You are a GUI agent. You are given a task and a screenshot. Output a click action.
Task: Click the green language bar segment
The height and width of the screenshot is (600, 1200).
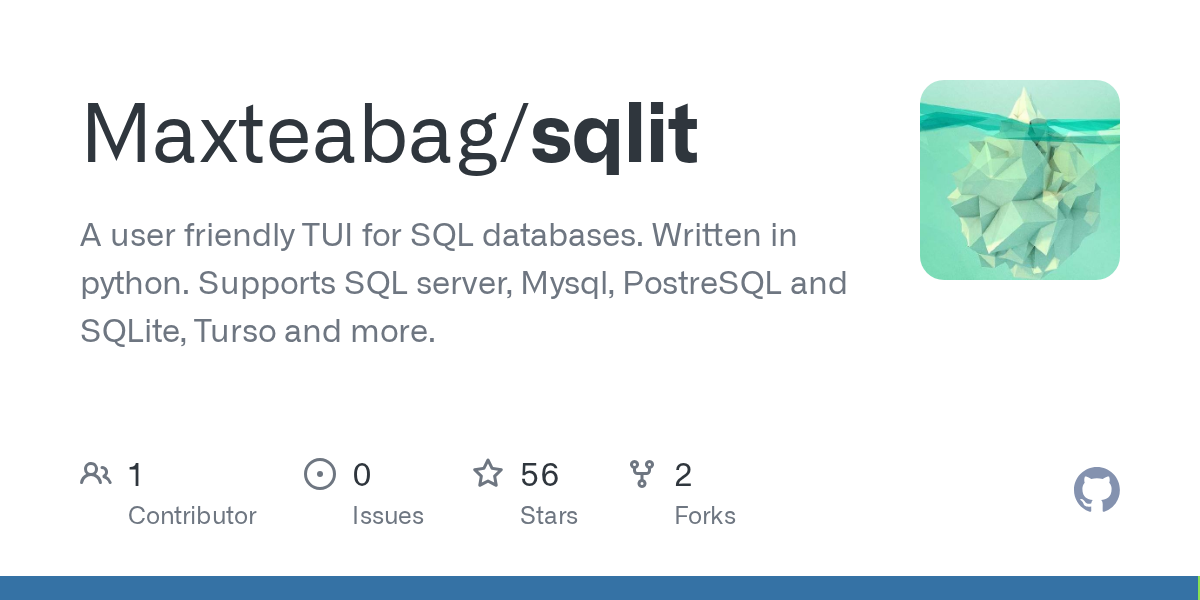(x=1198, y=588)
